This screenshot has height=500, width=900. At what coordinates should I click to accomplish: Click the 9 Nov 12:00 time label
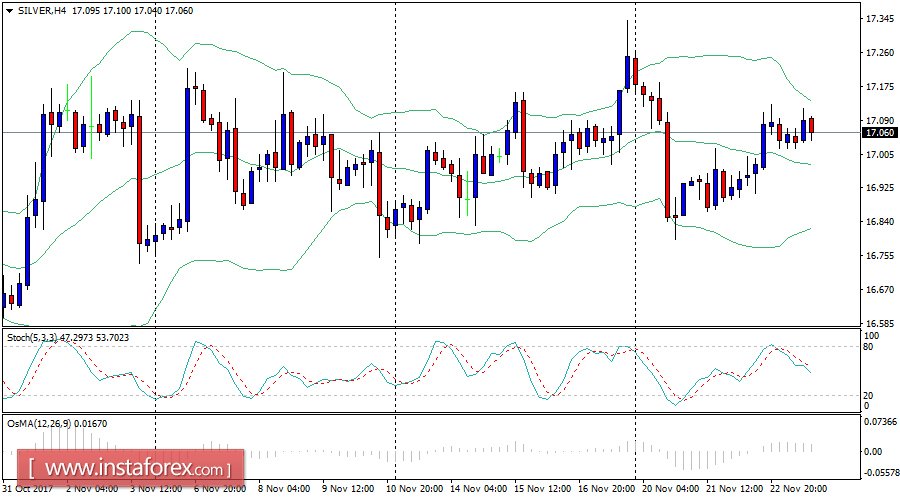click(348, 489)
